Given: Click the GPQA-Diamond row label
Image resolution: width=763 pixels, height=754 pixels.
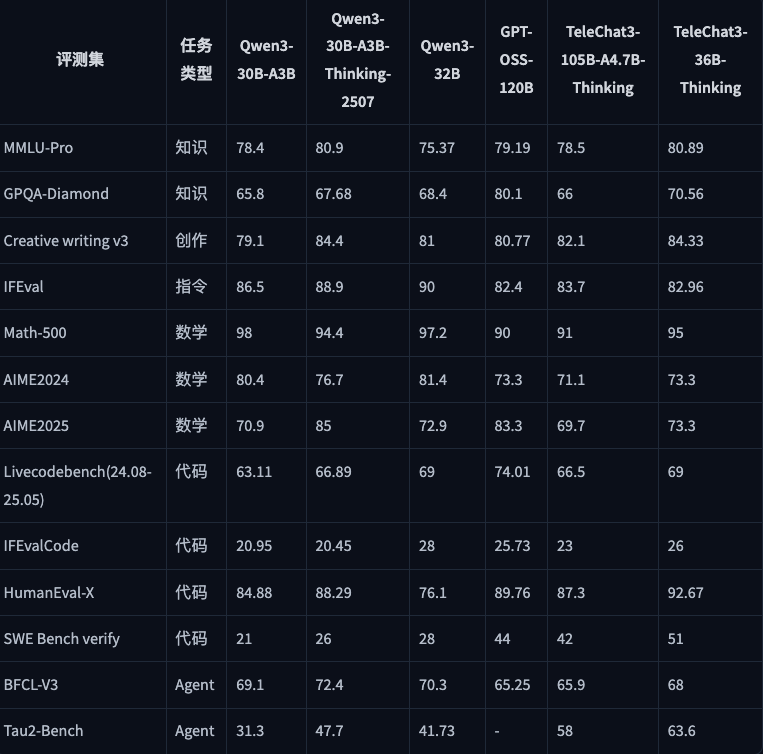Looking at the screenshot, I should [56, 194].
